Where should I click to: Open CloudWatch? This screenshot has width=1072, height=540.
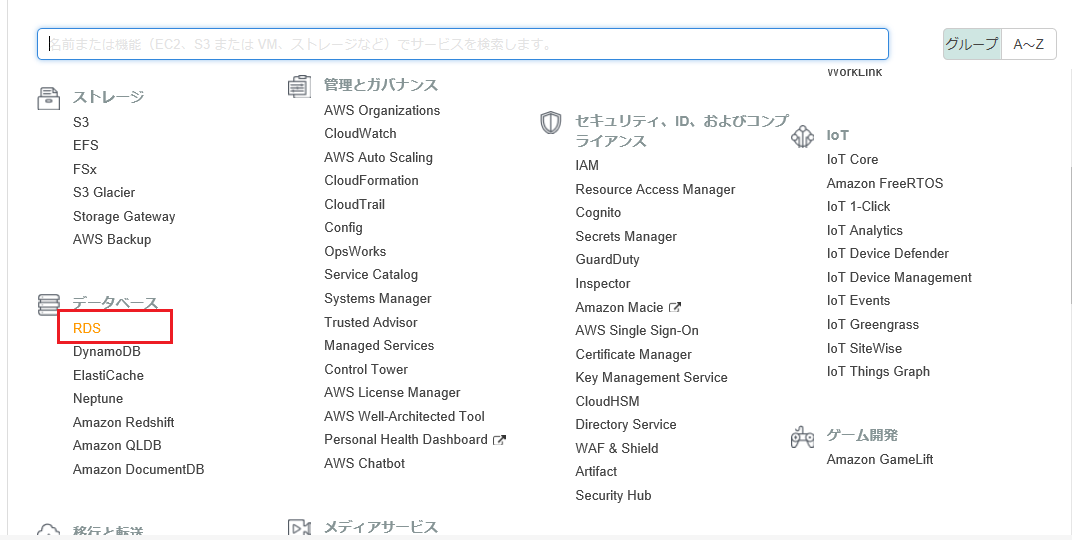[360, 134]
